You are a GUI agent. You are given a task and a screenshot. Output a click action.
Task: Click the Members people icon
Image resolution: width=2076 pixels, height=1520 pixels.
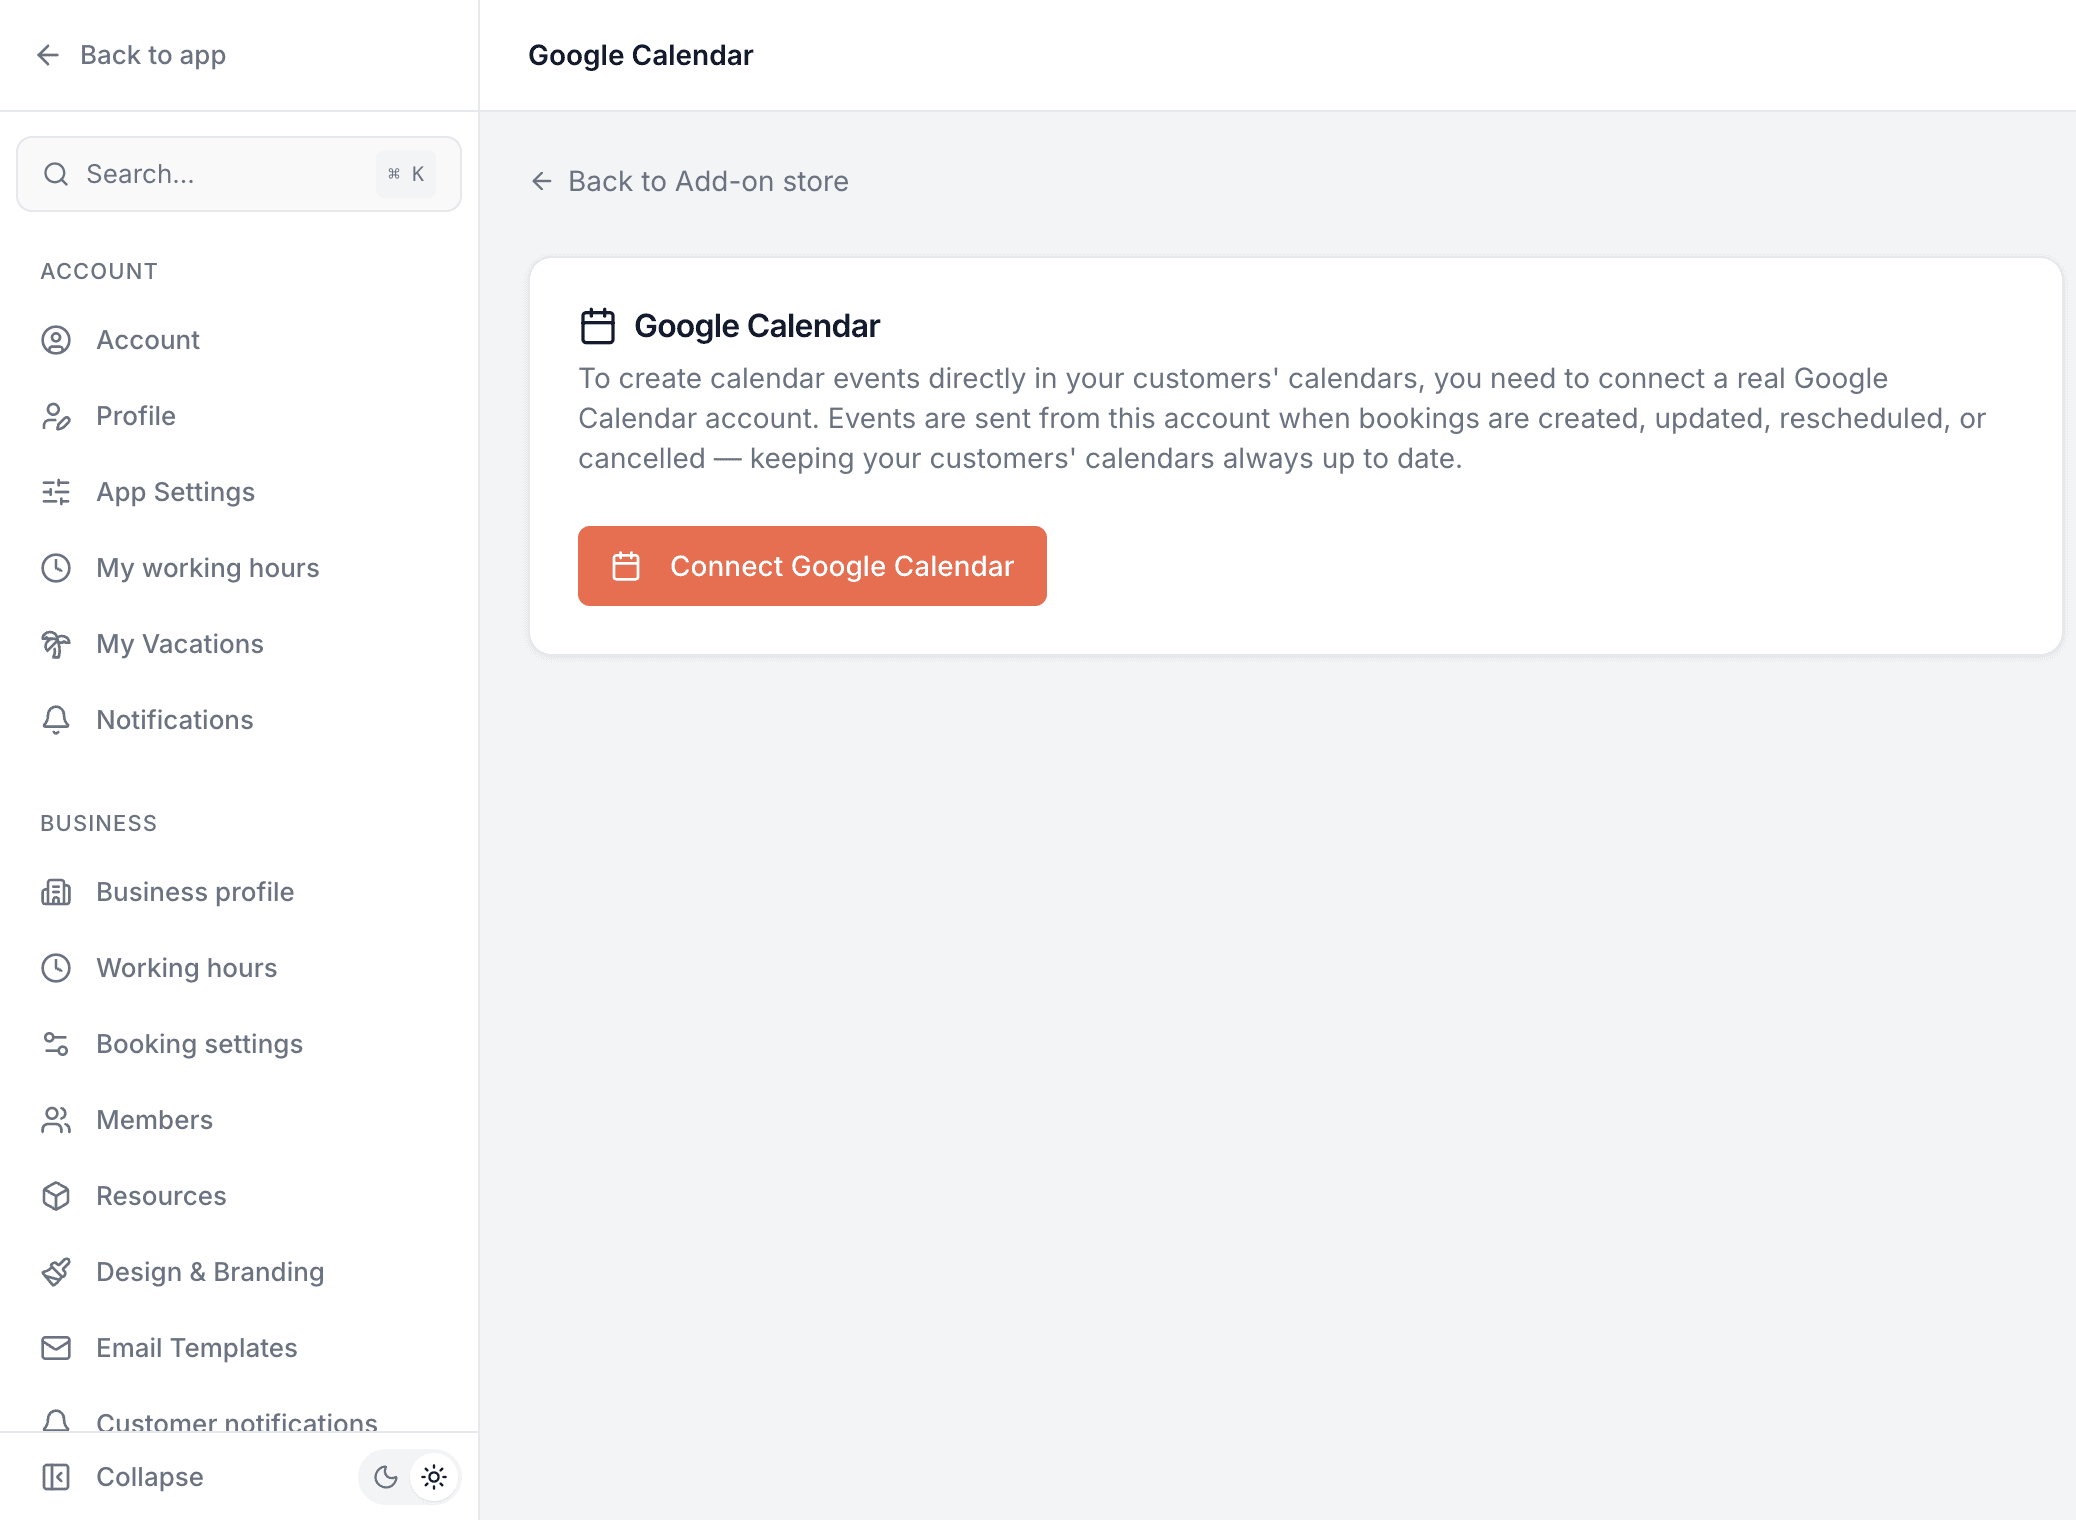(56, 1120)
